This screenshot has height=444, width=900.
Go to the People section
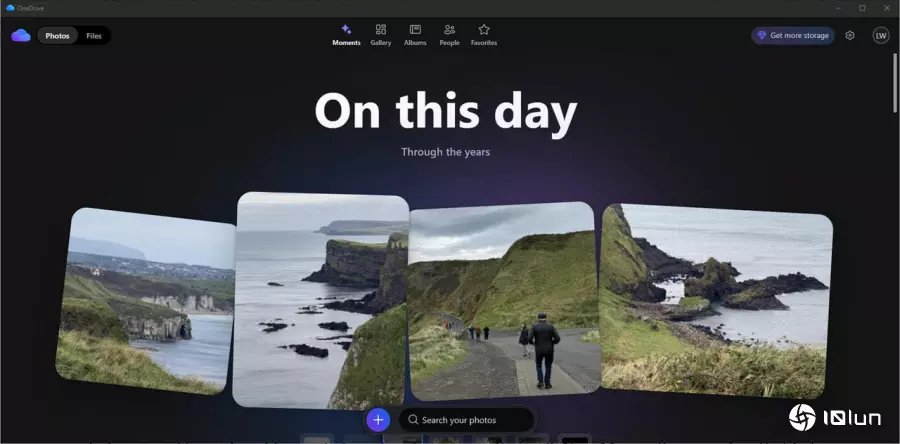pyautogui.click(x=449, y=35)
